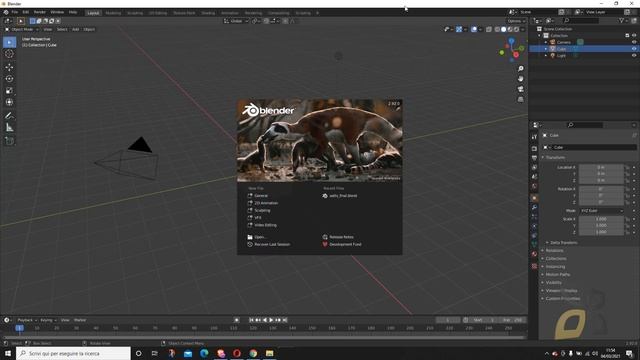The width and height of the screenshot is (640, 360).
Task: Select the Add Cube tool
Action: coord(9,141)
